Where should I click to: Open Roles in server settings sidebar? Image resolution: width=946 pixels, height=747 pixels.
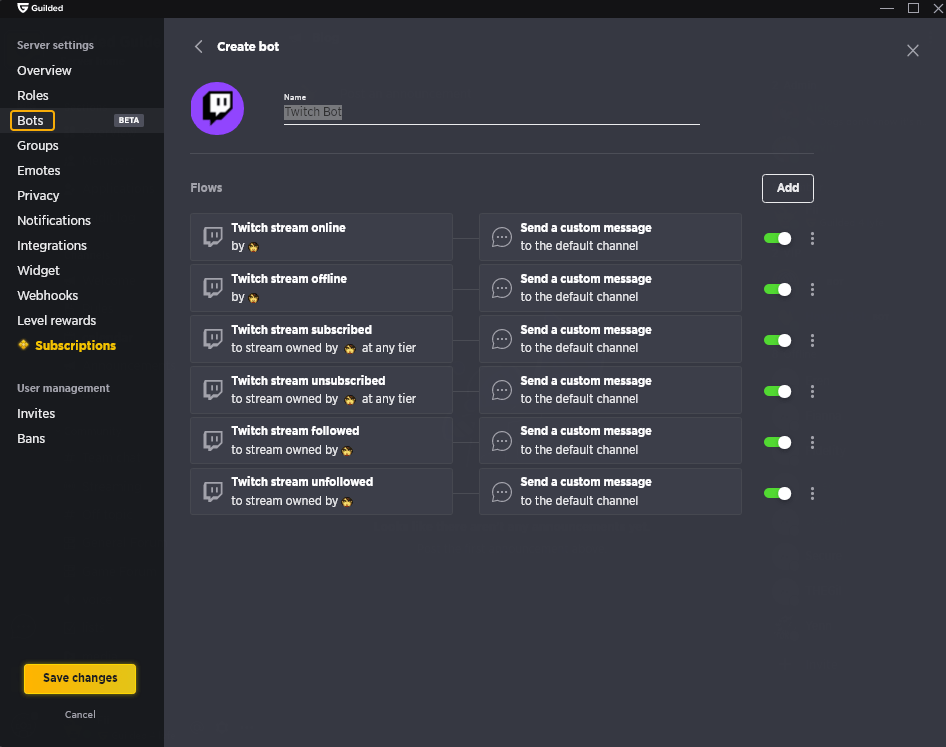tap(33, 96)
